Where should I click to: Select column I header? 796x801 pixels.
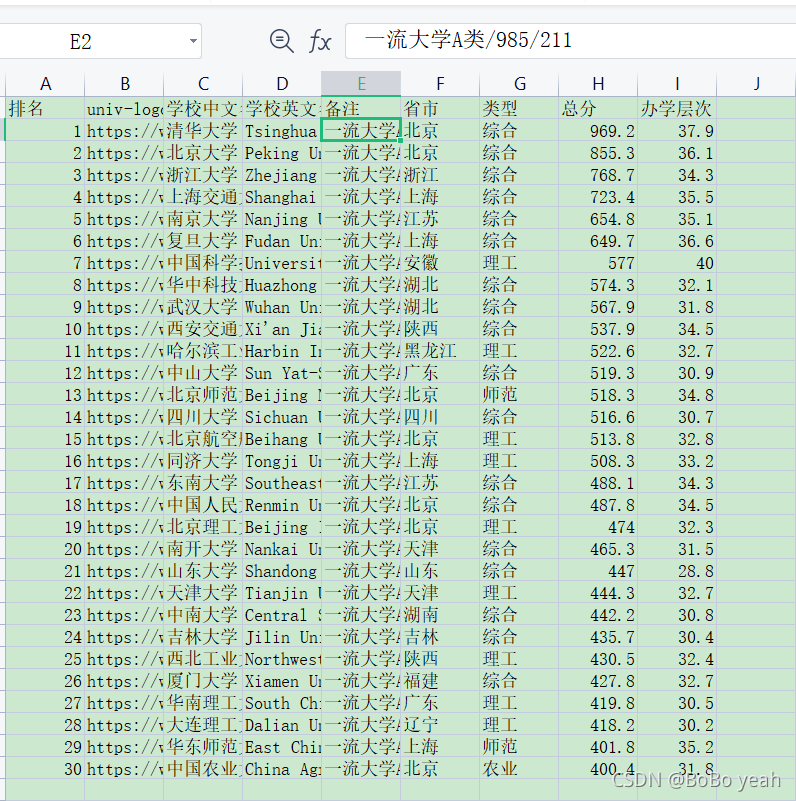(x=677, y=84)
